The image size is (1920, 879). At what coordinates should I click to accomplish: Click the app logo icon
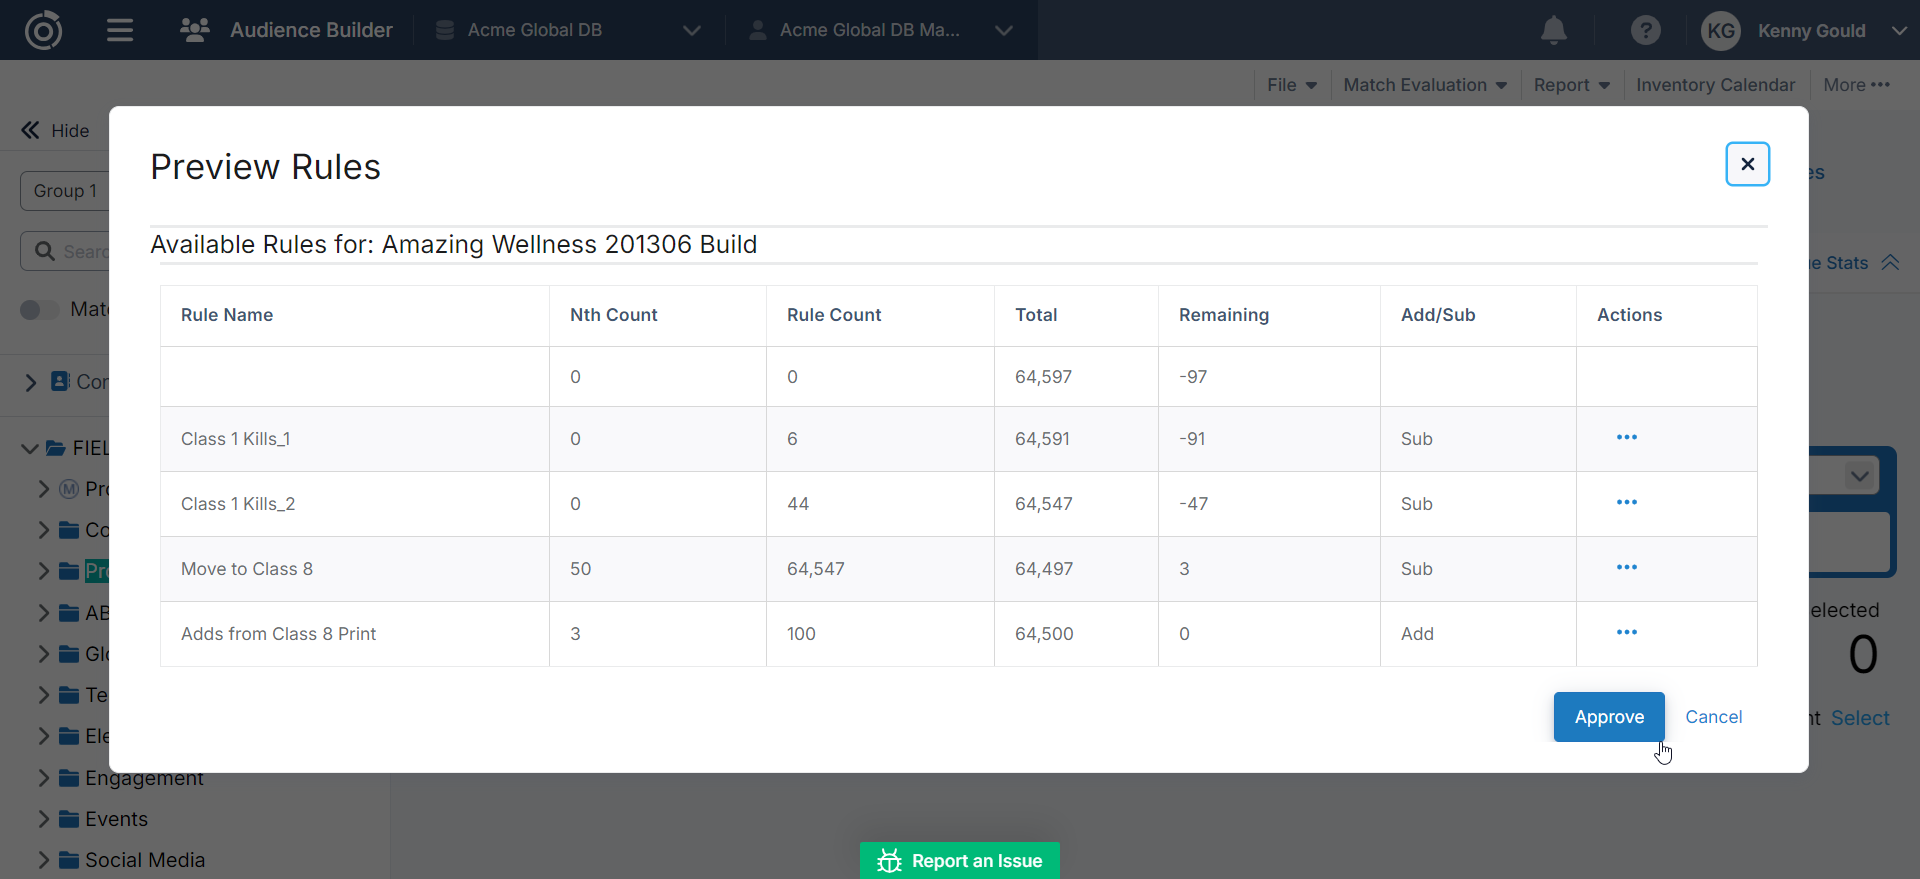pos(43,30)
